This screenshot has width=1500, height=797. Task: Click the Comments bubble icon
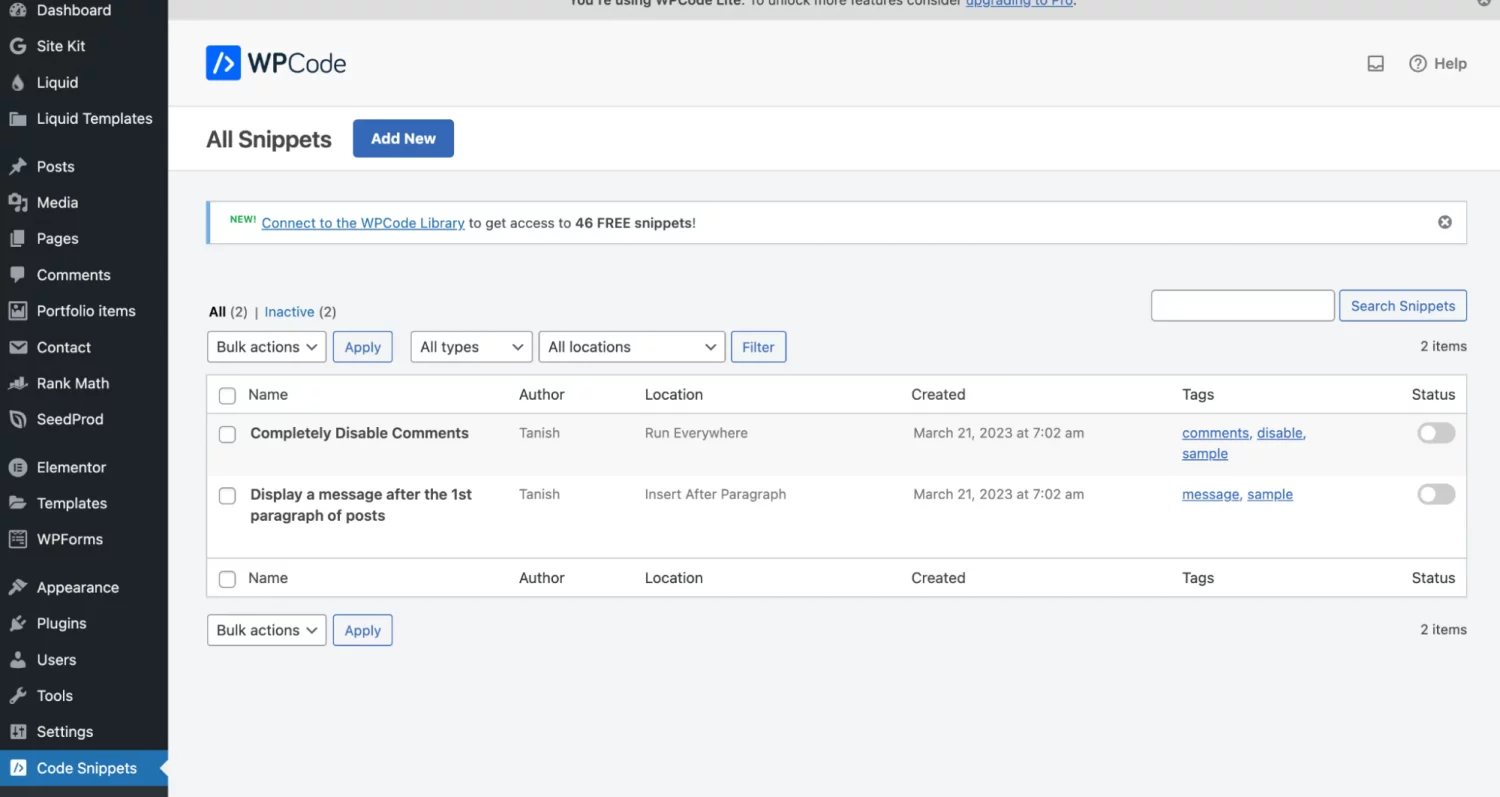pyautogui.click(x=17, y=275)
